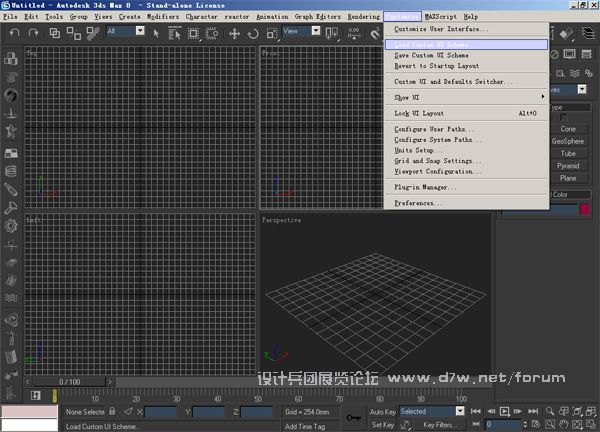Activate the Select Object arrow tool

pos(156,33)
